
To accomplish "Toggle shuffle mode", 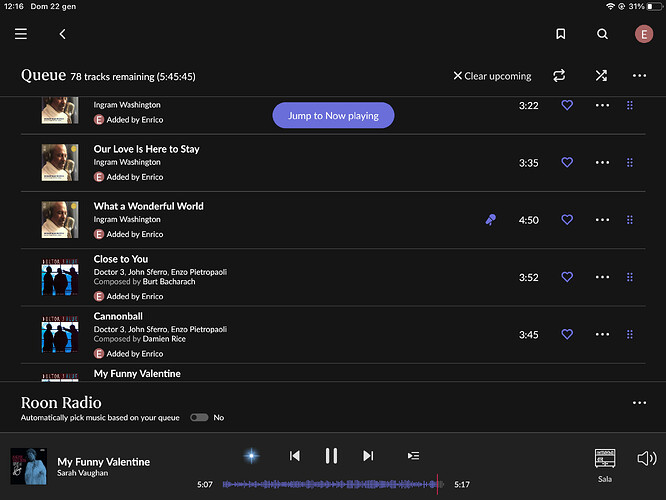I will [x=601, y=76].
